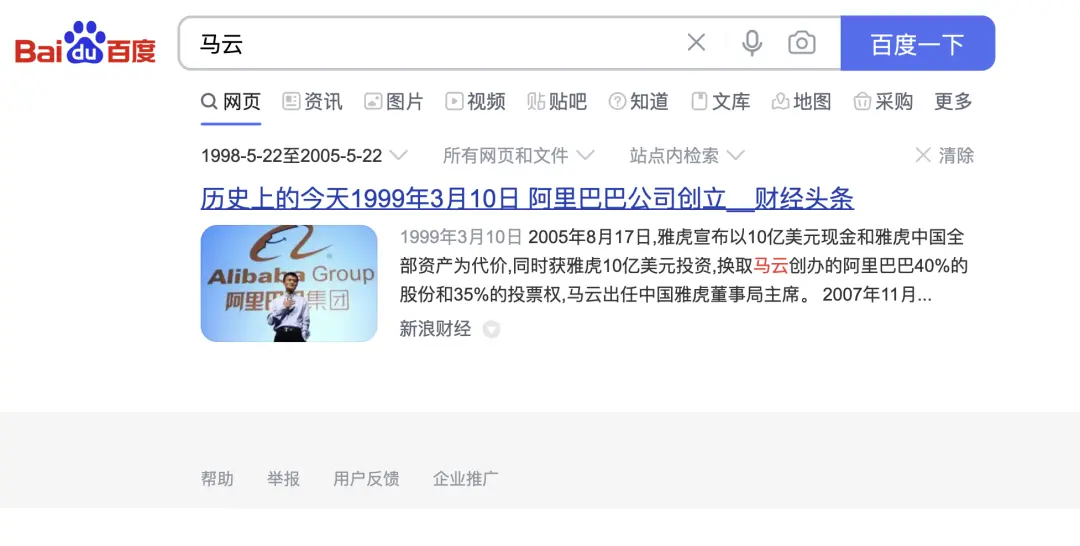Start voice search with microphone icon
Screen dimensions: 1080x546
752,43
